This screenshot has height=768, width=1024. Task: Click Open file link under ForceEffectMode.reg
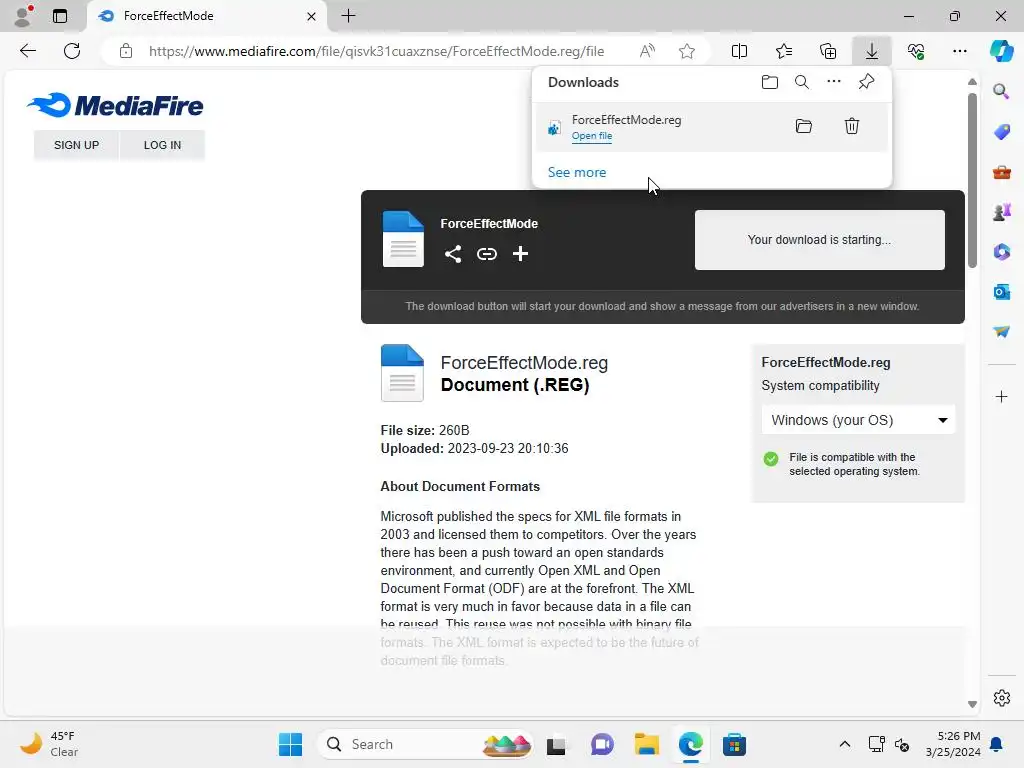click(x=592, y=136)
